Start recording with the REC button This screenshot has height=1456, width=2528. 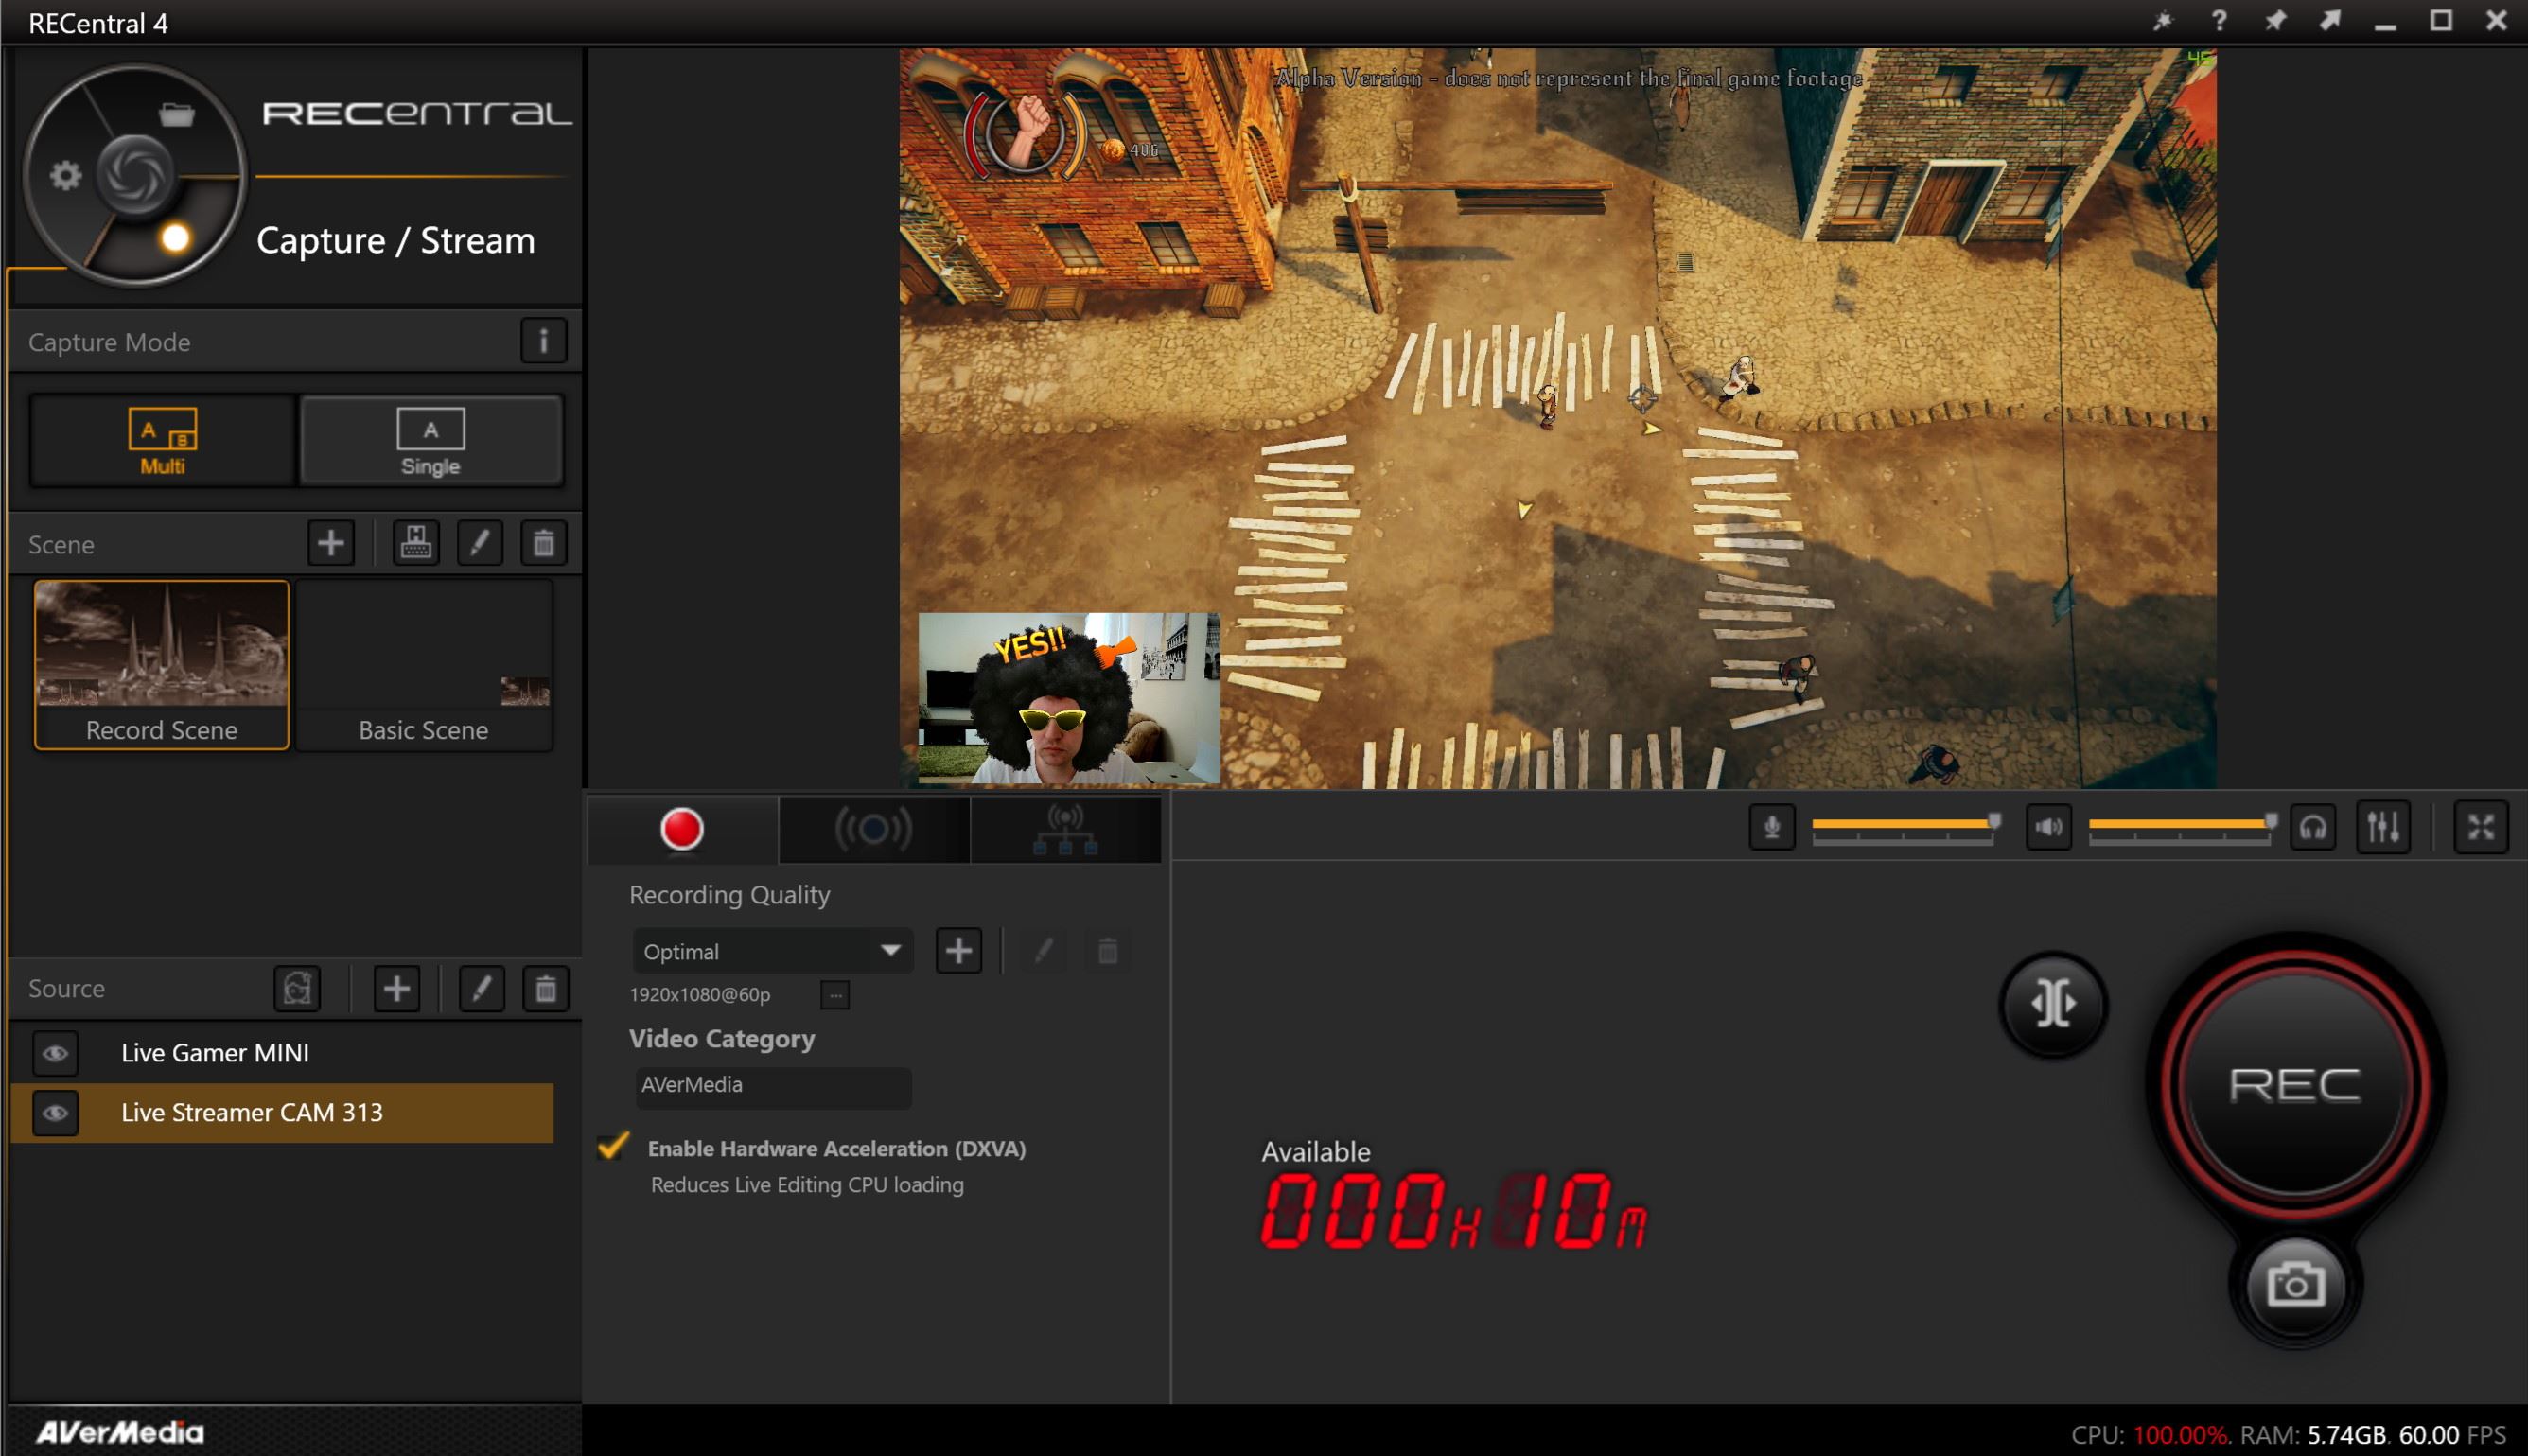pos(2295,1084)
